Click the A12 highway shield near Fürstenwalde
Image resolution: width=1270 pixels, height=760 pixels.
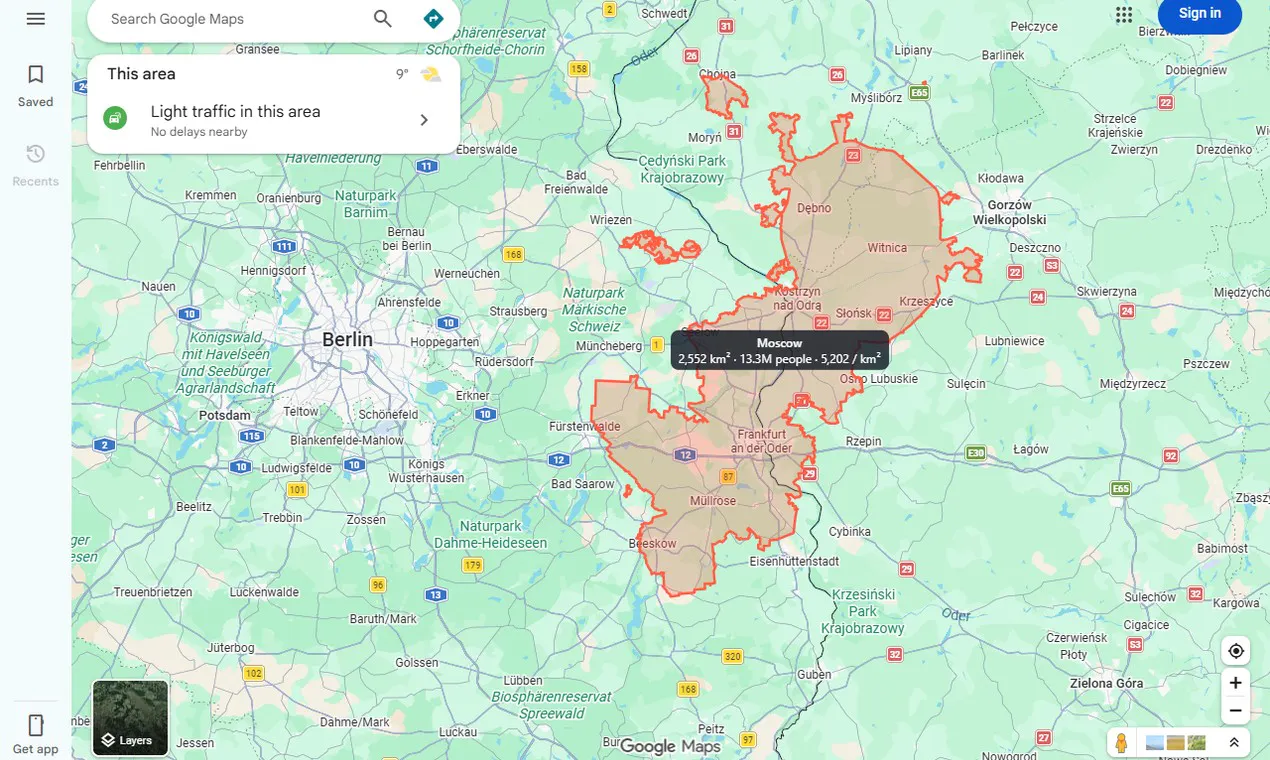tap(559, 460)
